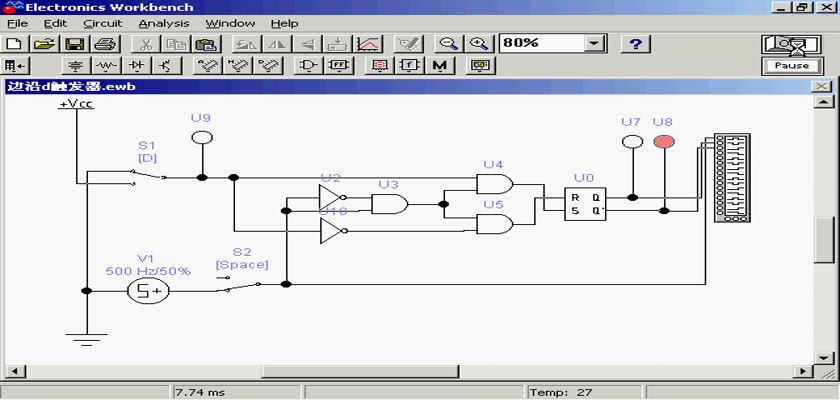This screenshot has width=840, height=400.
Task: Close the 边沿d触发器.ewb circuit window
Action: point(822,87)
